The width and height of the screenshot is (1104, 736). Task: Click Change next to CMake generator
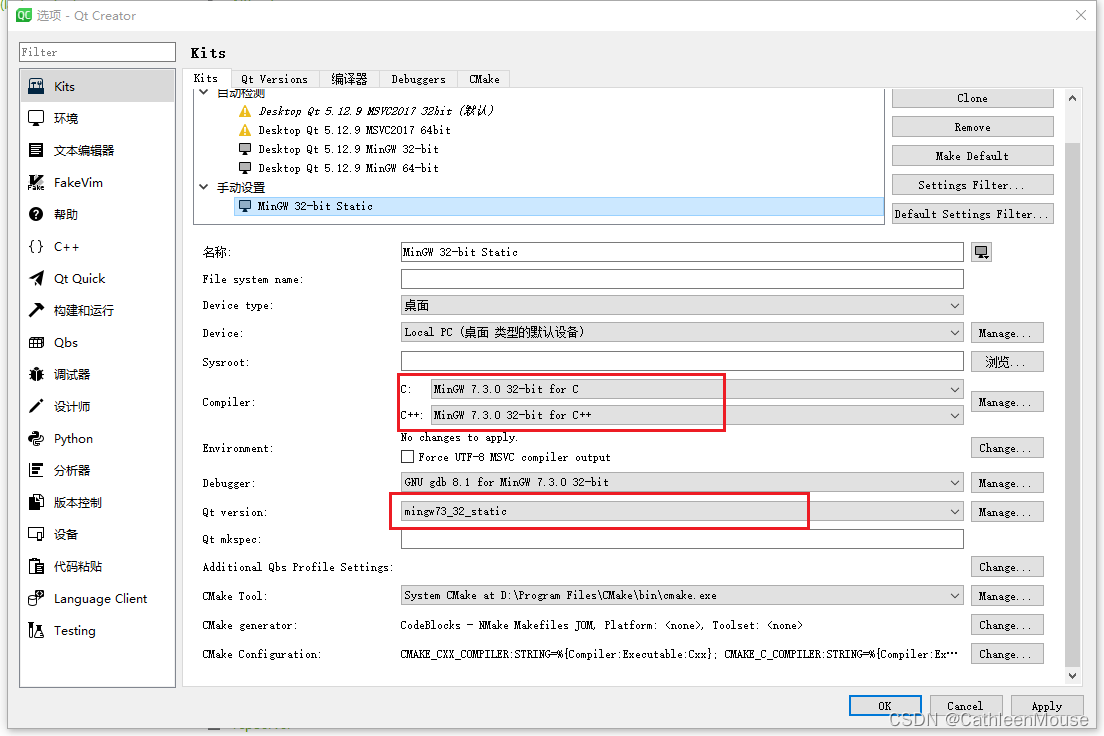(x=1007, y=625)
